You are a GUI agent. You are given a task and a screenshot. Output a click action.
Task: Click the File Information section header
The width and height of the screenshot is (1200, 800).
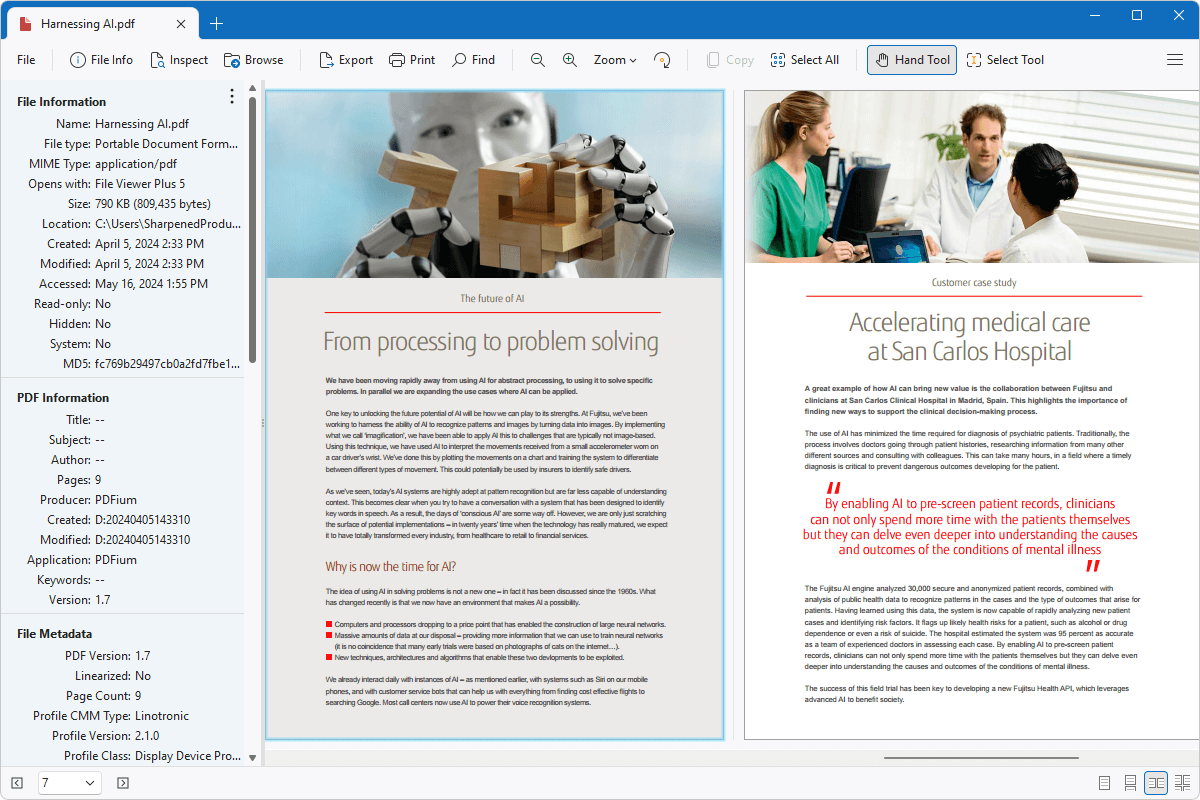pyautogui.click(x=62, y=101)
